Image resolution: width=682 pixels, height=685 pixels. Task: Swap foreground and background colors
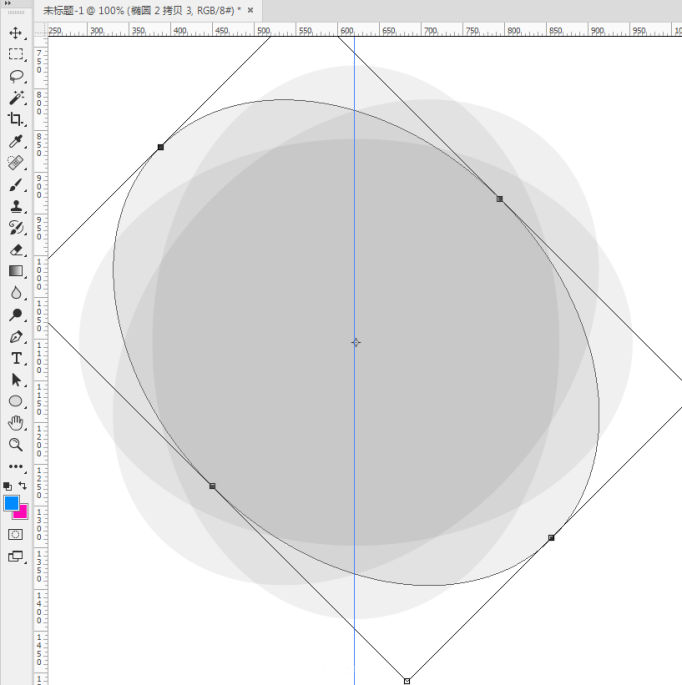[x=23, y=485]
